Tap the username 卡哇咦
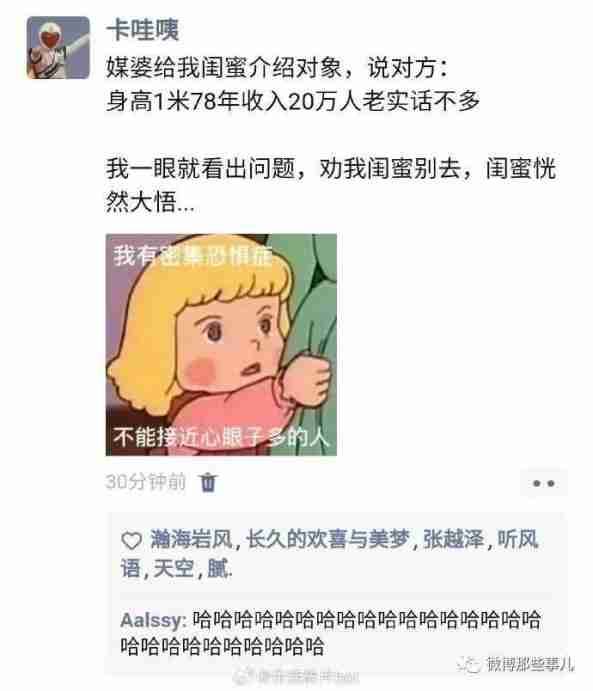 point(142,30)
